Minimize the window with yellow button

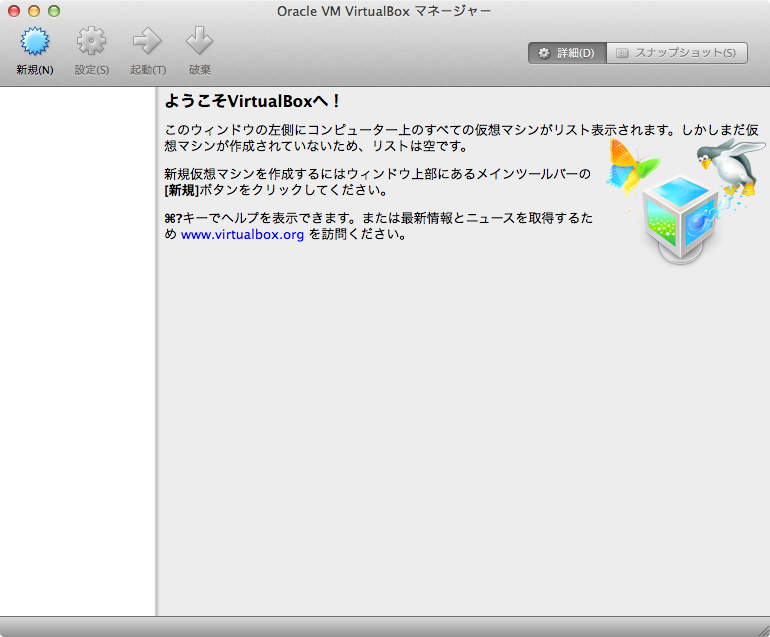pos(34,11)
